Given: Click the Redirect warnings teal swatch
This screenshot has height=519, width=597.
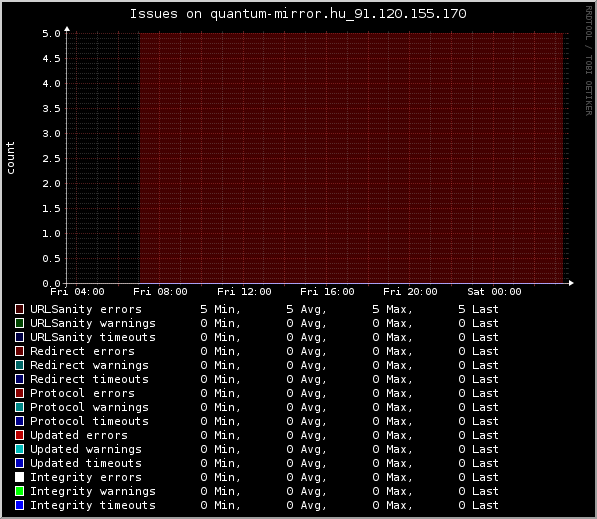Looking at the screenshot, I should click(19, 365).
